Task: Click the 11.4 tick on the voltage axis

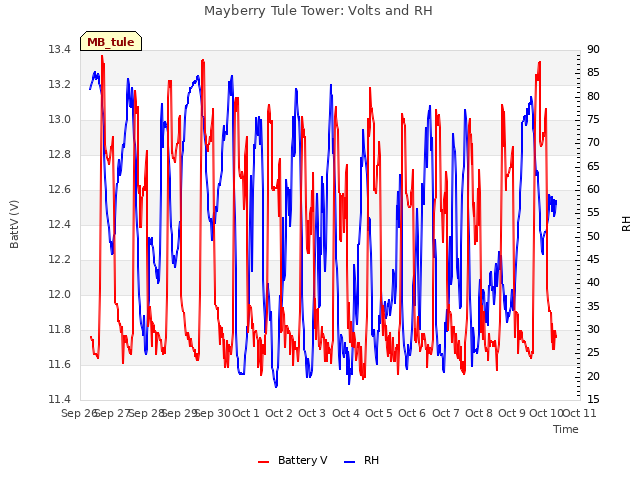Action: [x=59, y=400]
